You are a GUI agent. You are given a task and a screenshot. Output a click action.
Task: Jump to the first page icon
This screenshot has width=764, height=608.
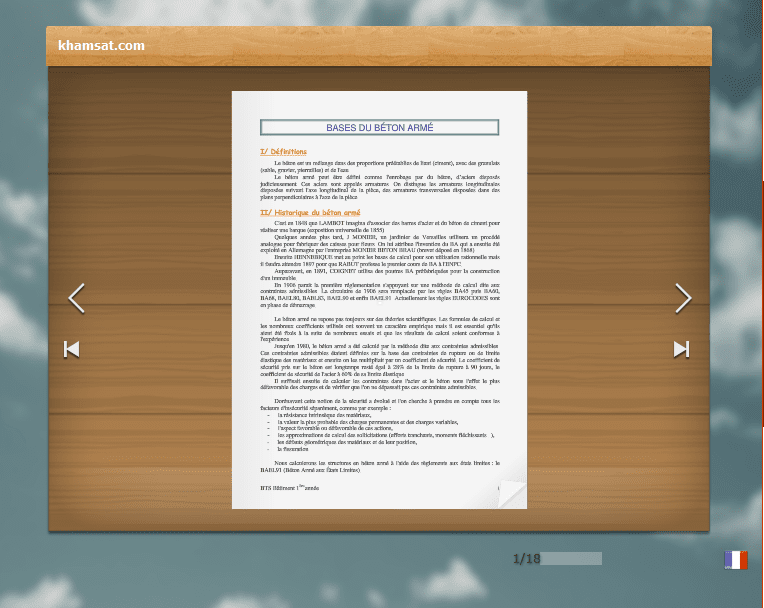pos(72,349)
